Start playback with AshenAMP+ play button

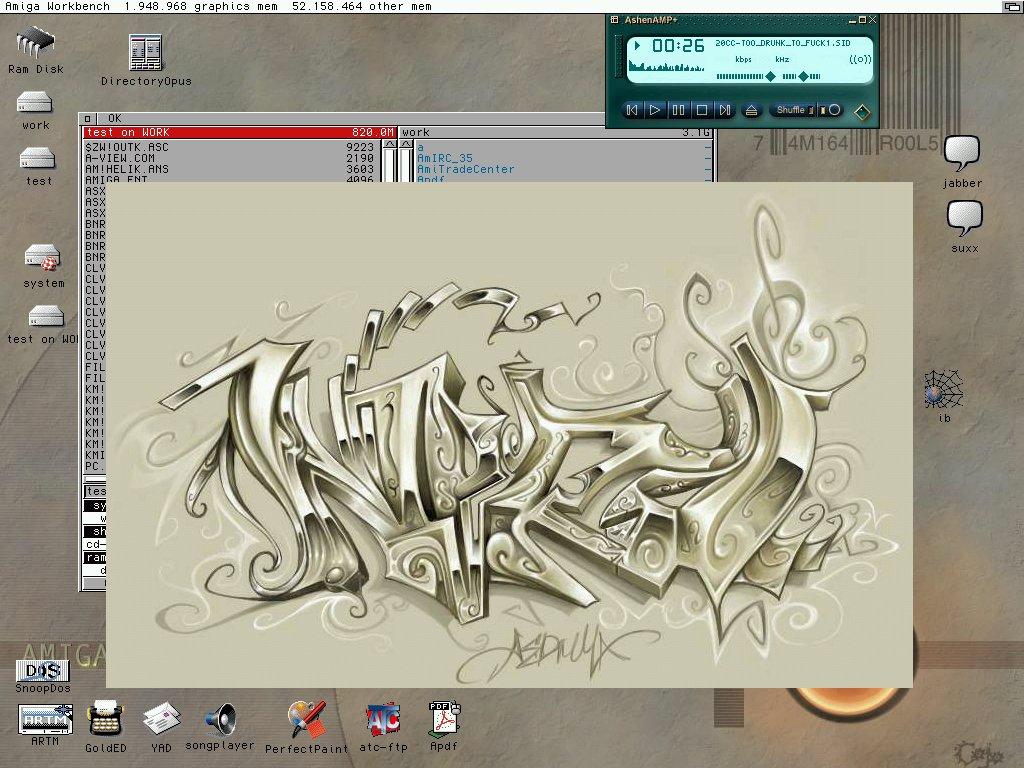tap(655, 110)
